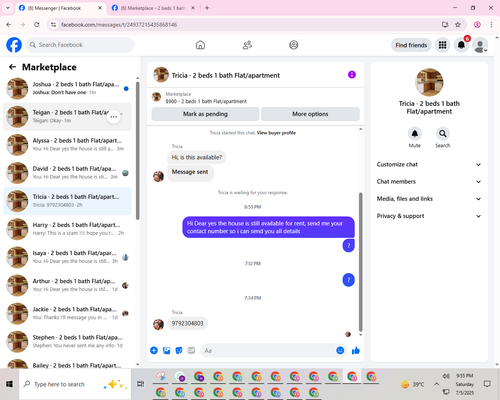
Task: Open Isaya conversation
Action: coord(67,257)
